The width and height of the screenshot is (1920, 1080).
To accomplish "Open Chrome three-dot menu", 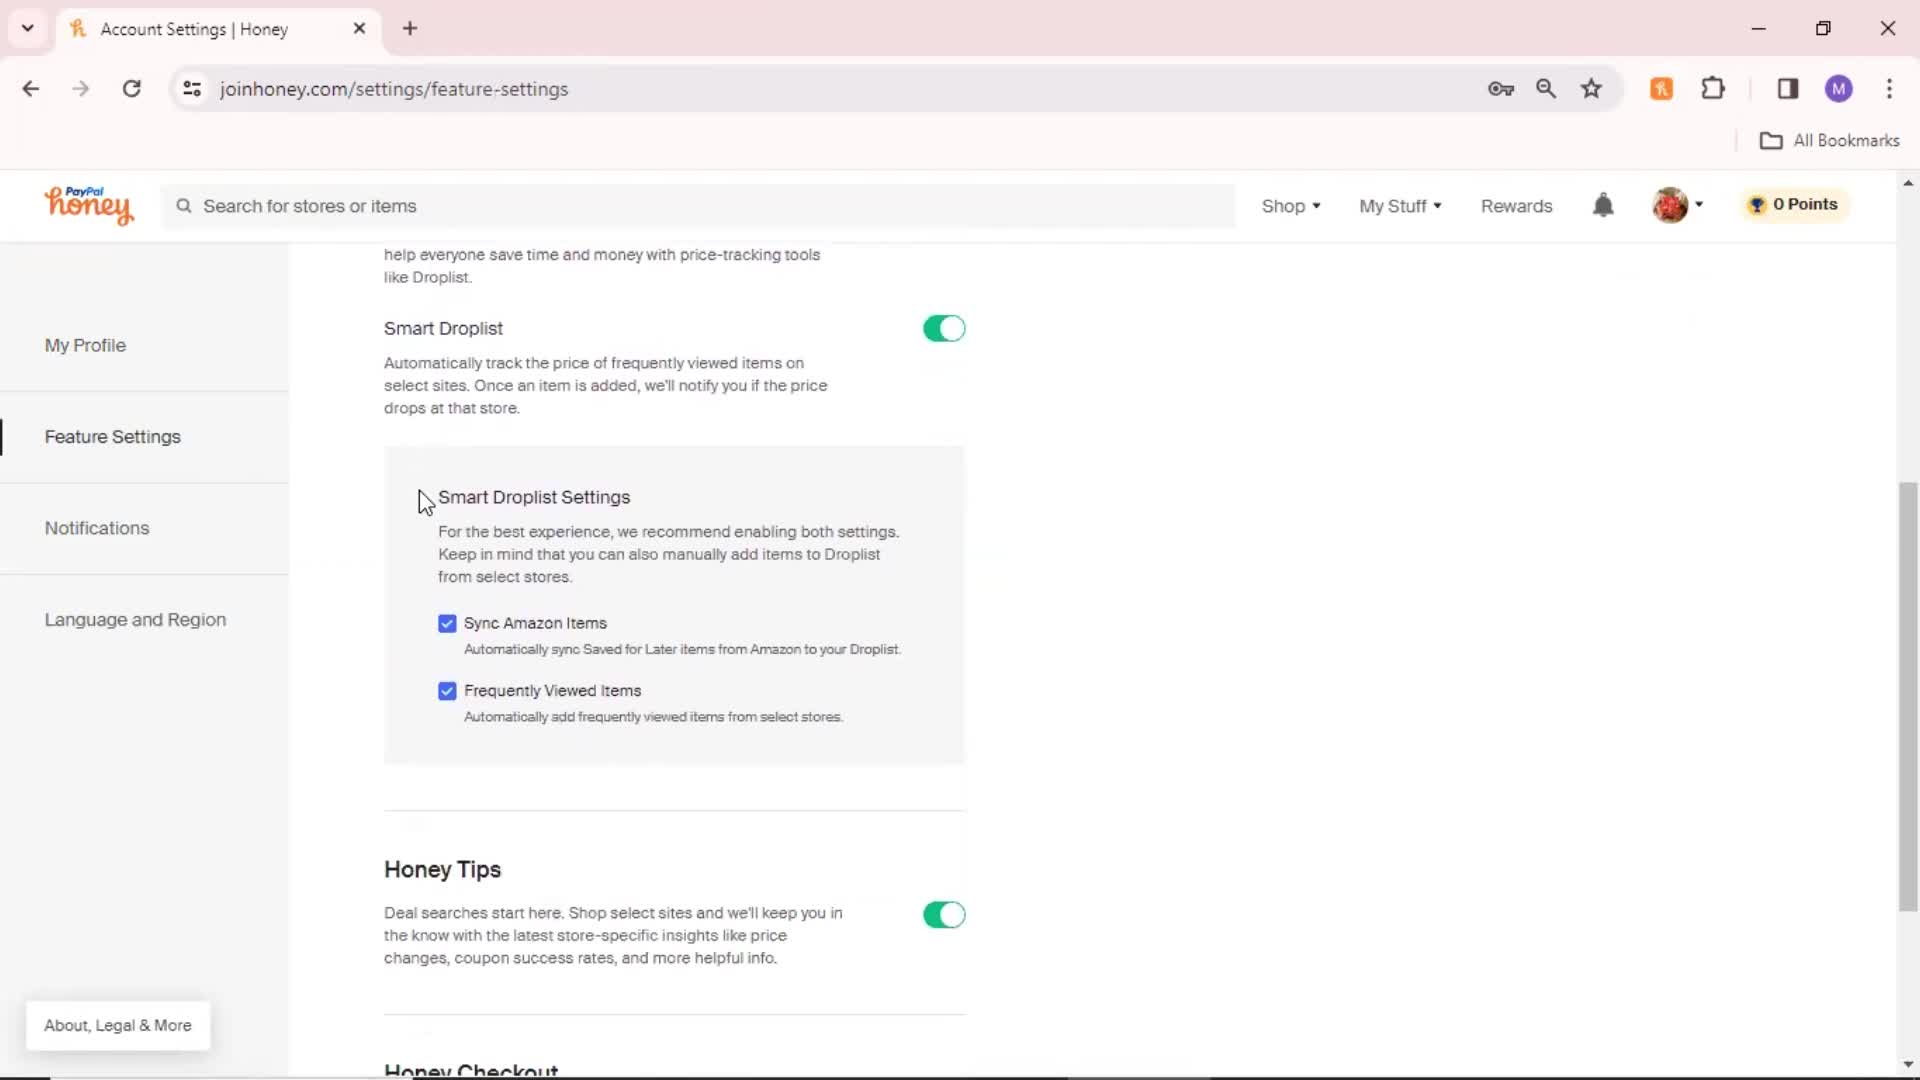I will (x=1889, y=89).
